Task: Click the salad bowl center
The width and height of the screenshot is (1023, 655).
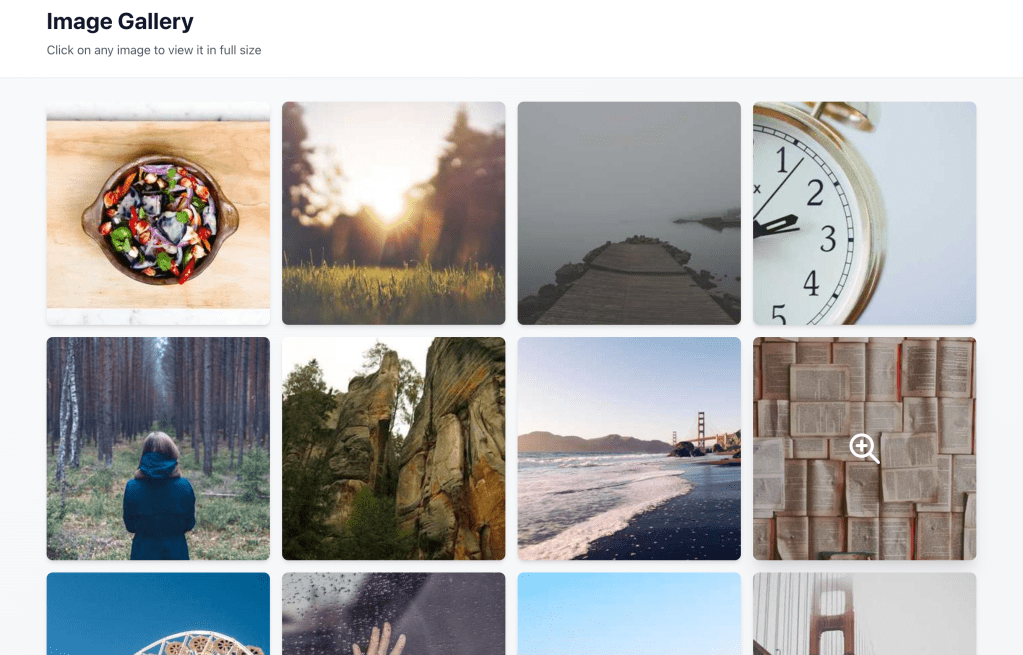Action: tap(160, 219)
